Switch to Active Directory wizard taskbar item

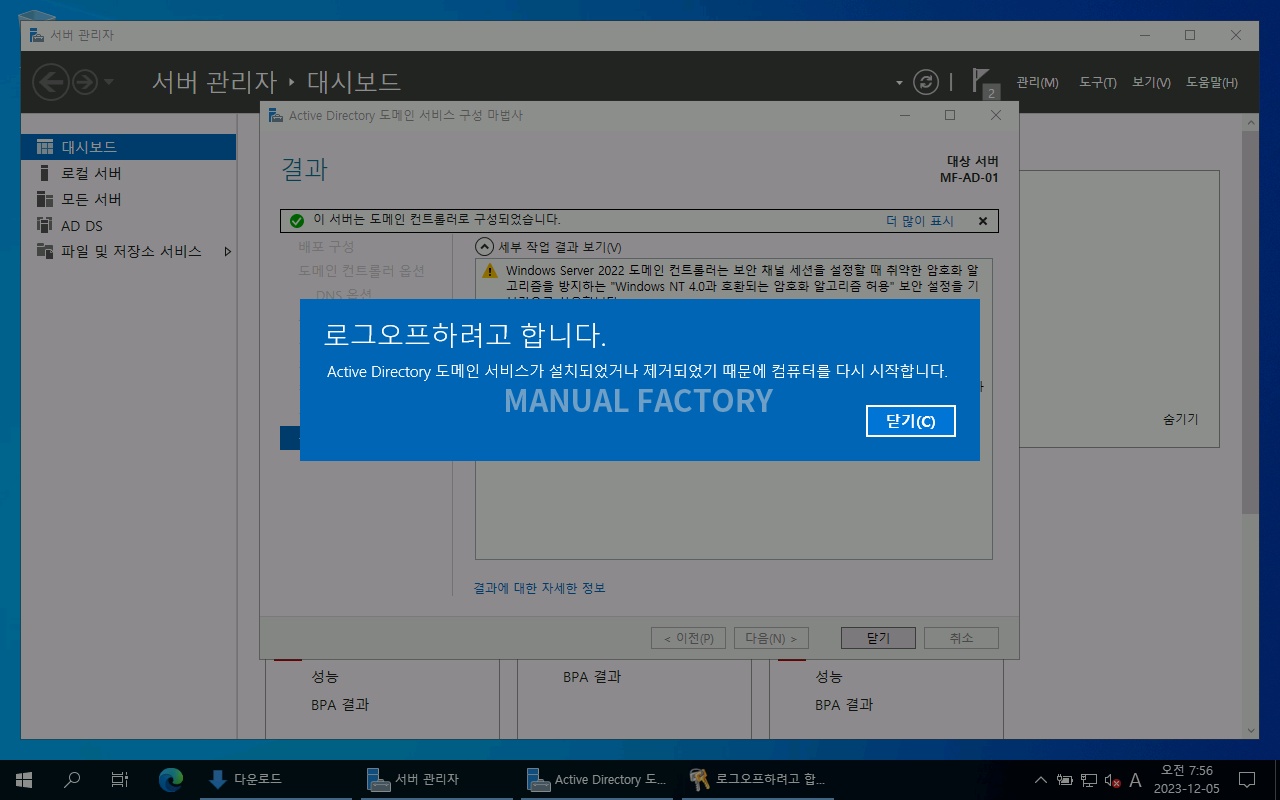[x=597, y=779]
